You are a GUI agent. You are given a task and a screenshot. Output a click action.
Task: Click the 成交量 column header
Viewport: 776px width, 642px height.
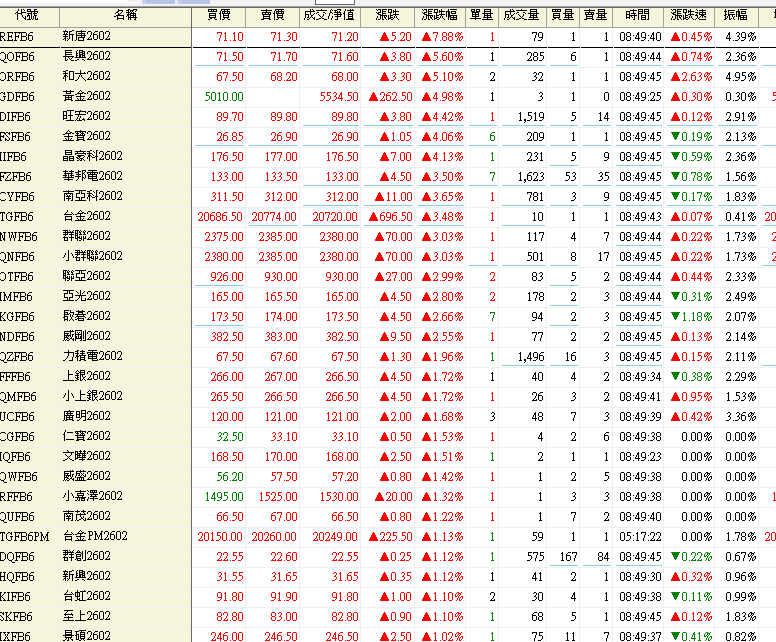coord(521,15)
